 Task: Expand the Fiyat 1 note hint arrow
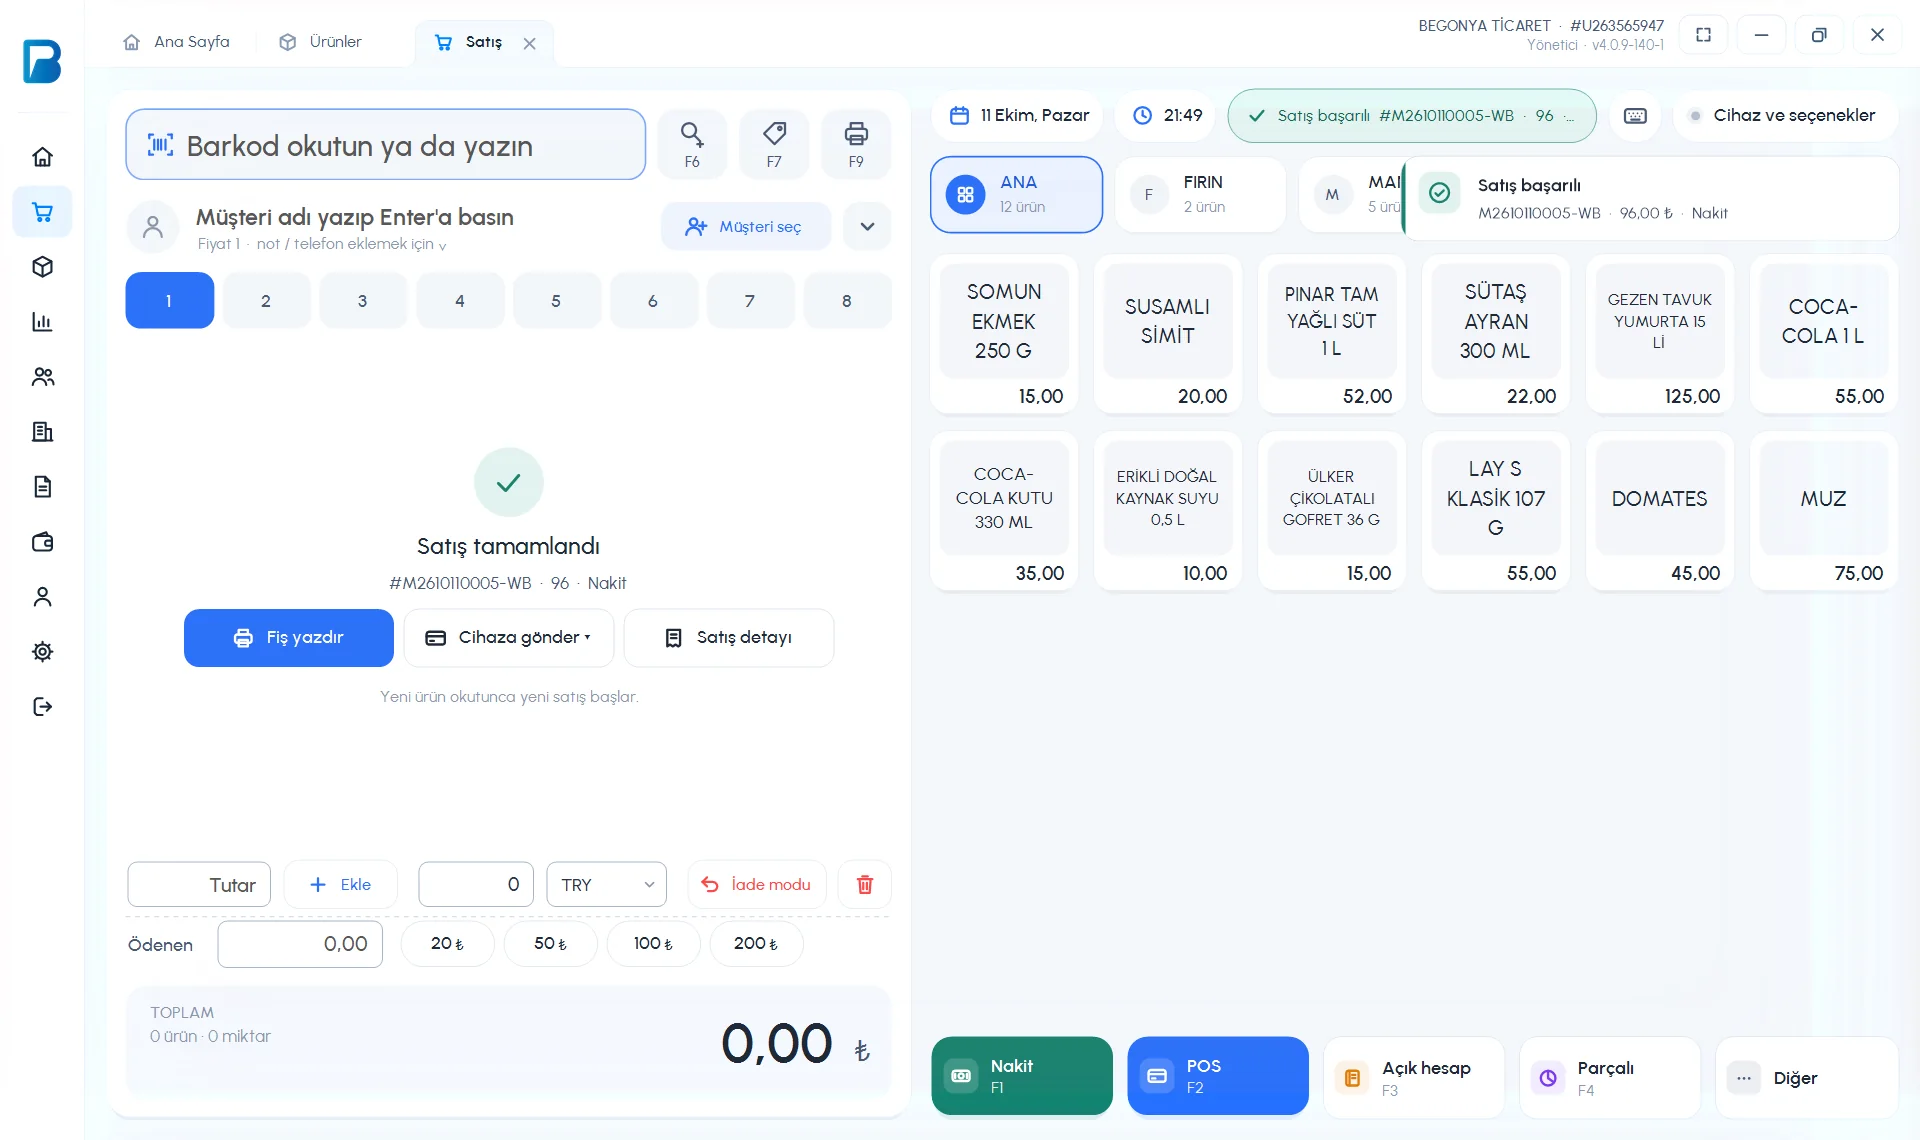click(442, 245)
